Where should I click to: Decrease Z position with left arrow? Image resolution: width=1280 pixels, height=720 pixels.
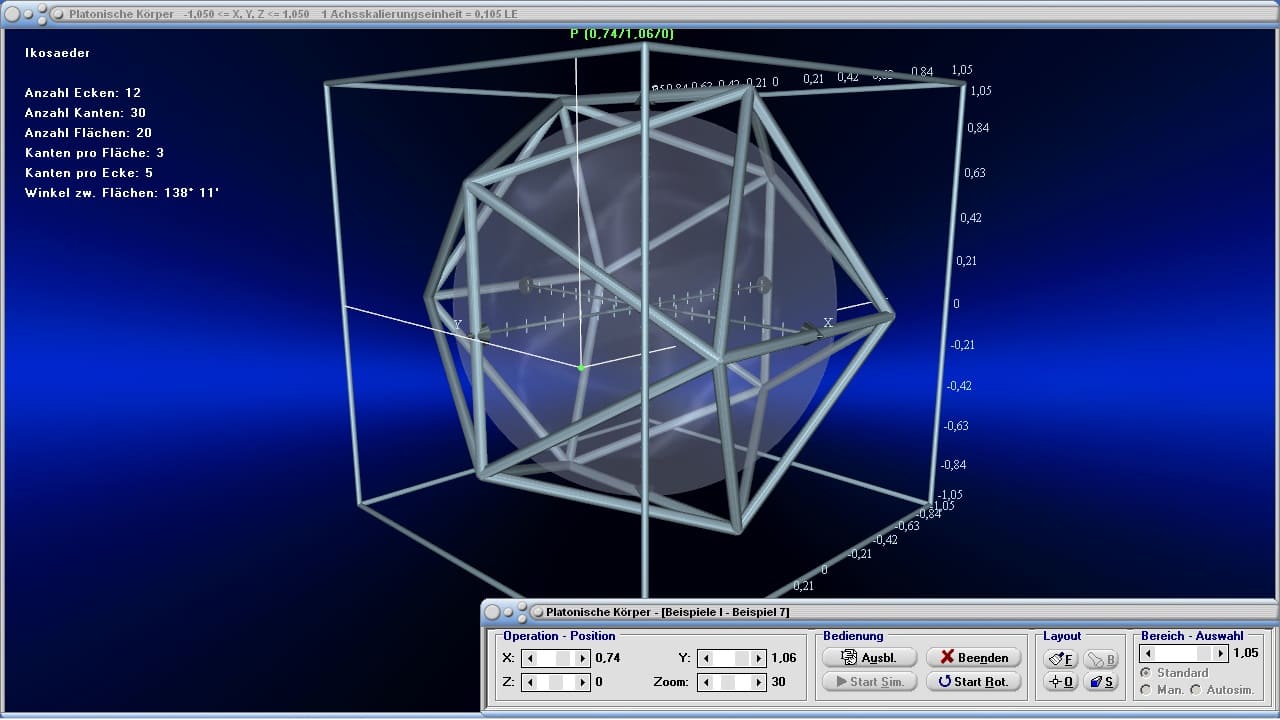coord(531,682)
